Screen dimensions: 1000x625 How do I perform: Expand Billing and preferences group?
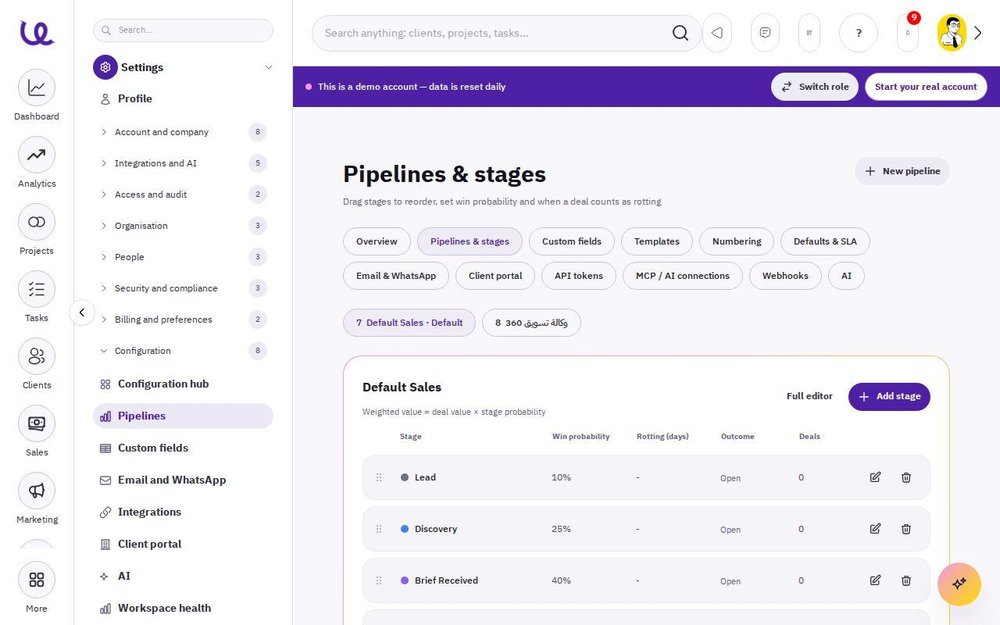(184, 320)
